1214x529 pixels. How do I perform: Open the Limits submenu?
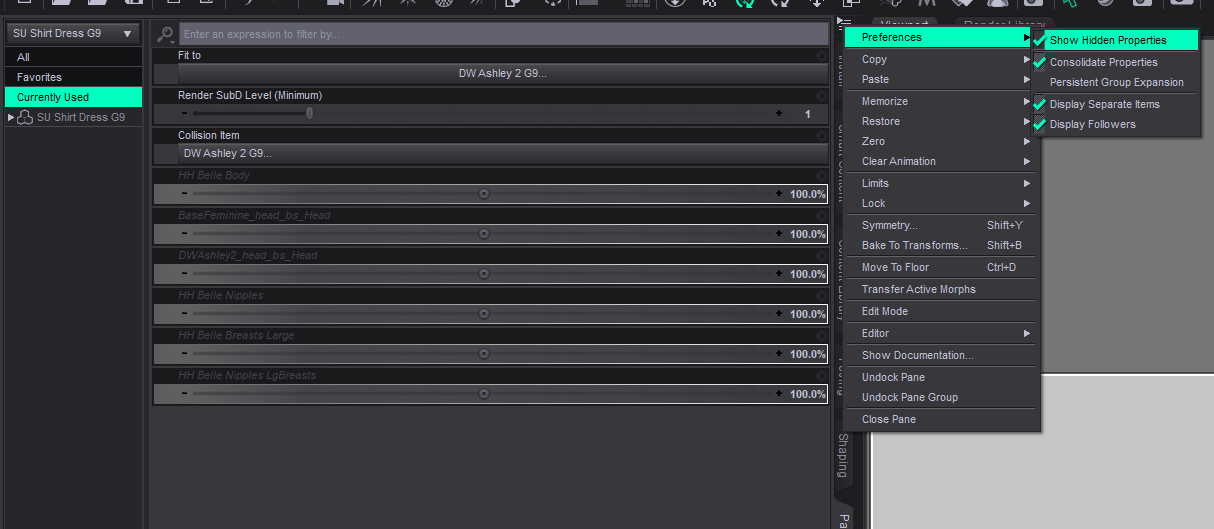(943, 183)
